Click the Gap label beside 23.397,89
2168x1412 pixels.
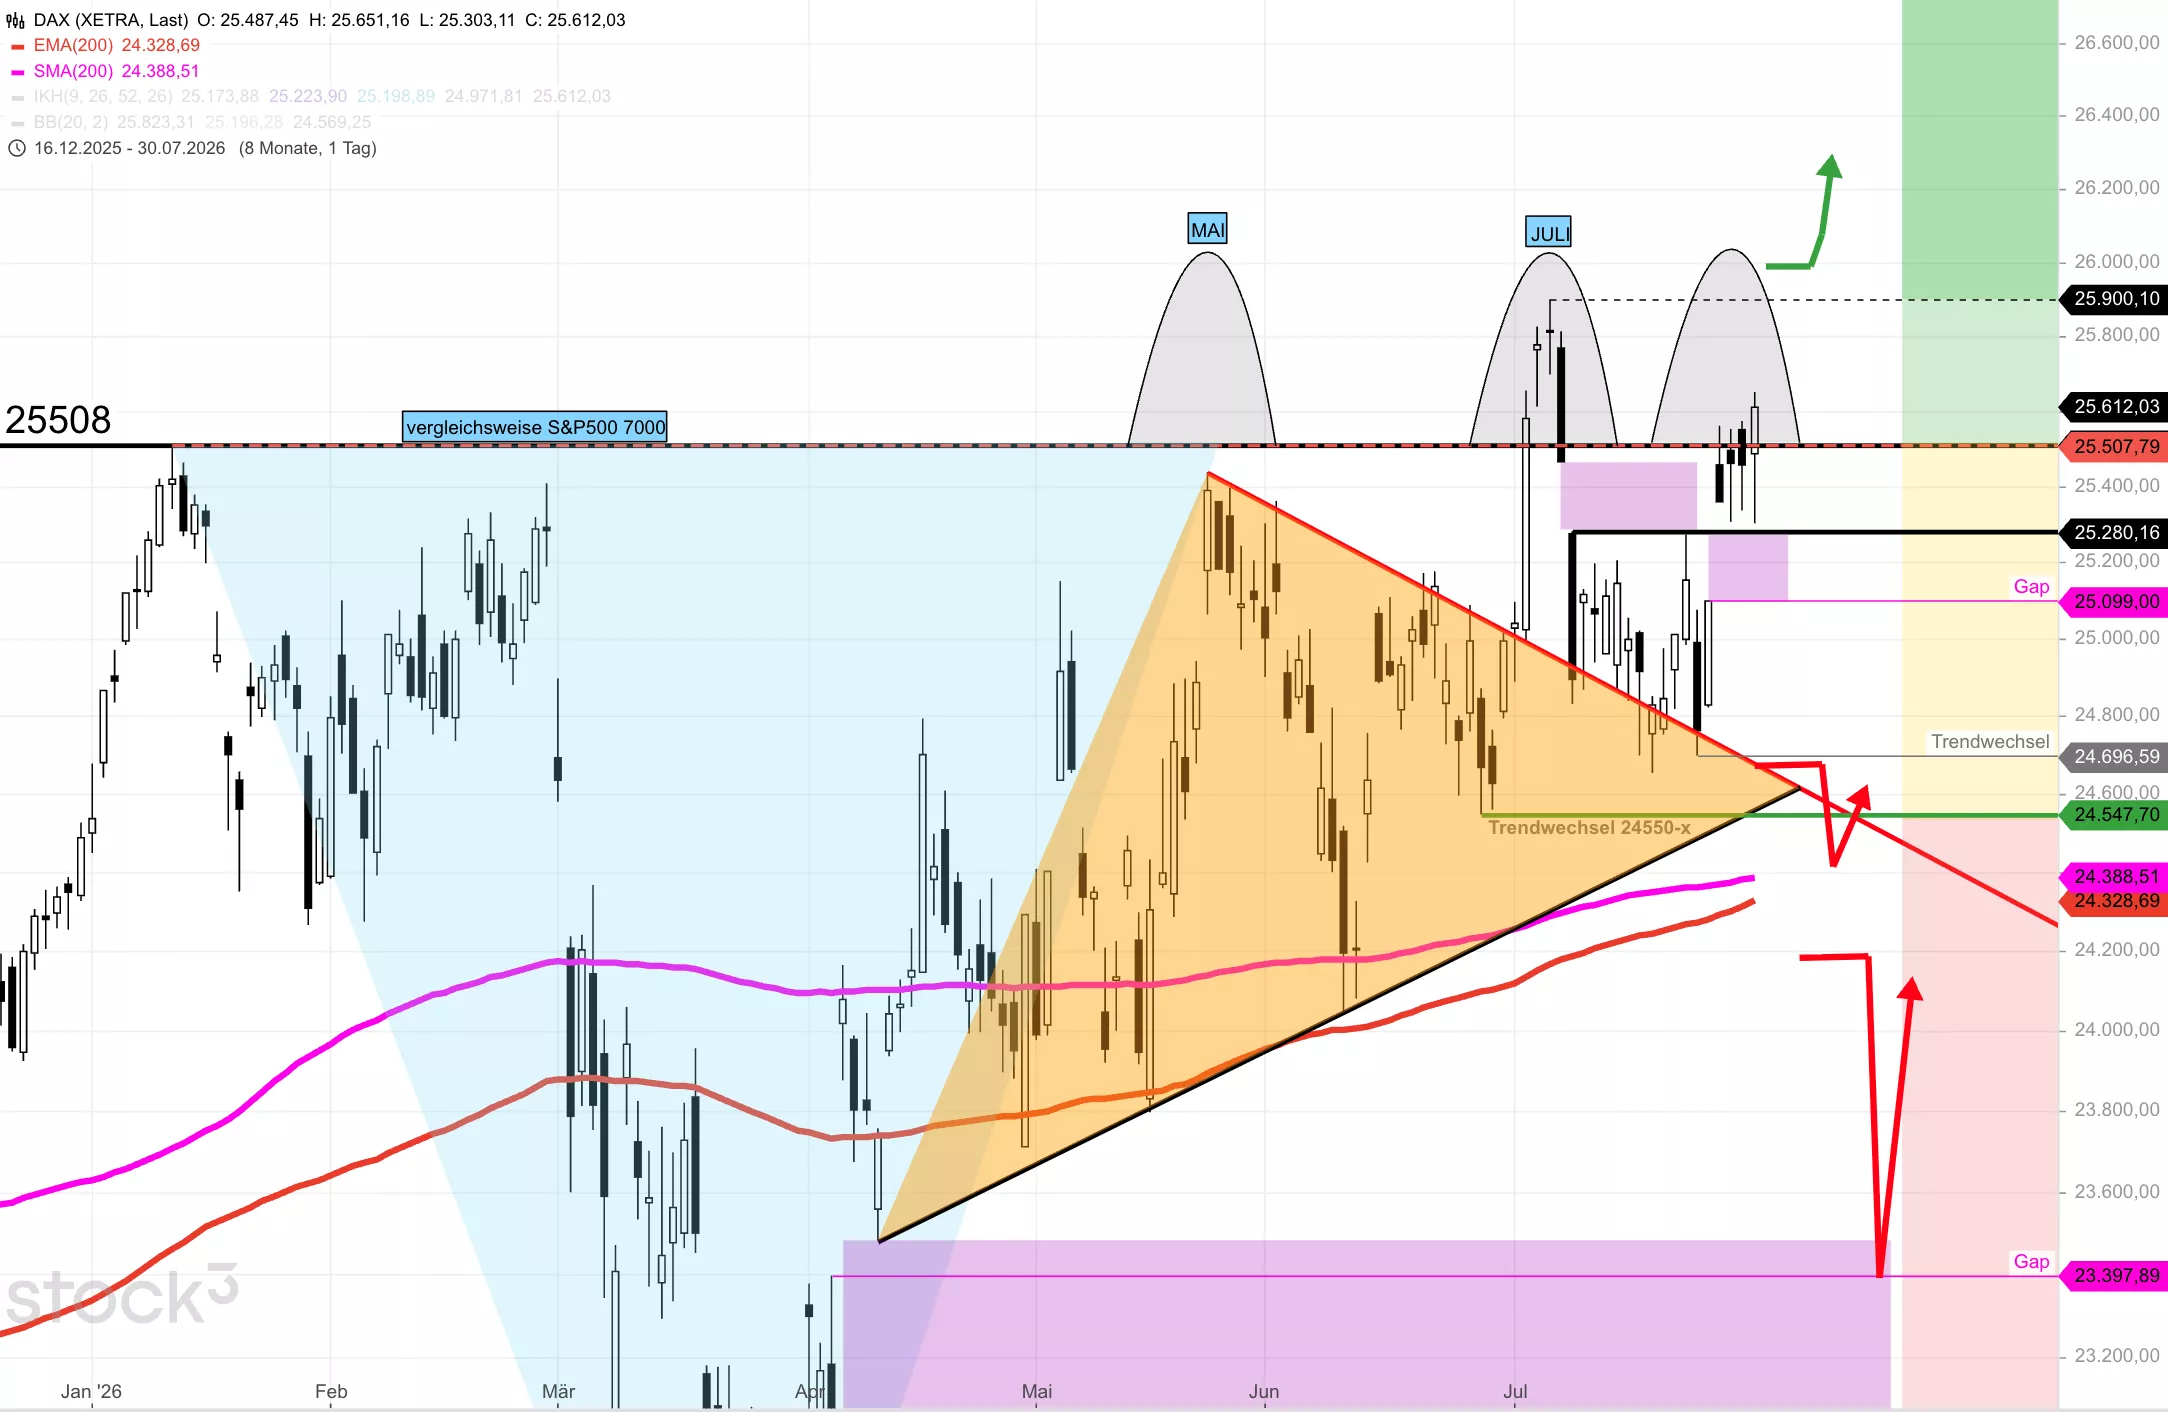coord(2031,1262)
